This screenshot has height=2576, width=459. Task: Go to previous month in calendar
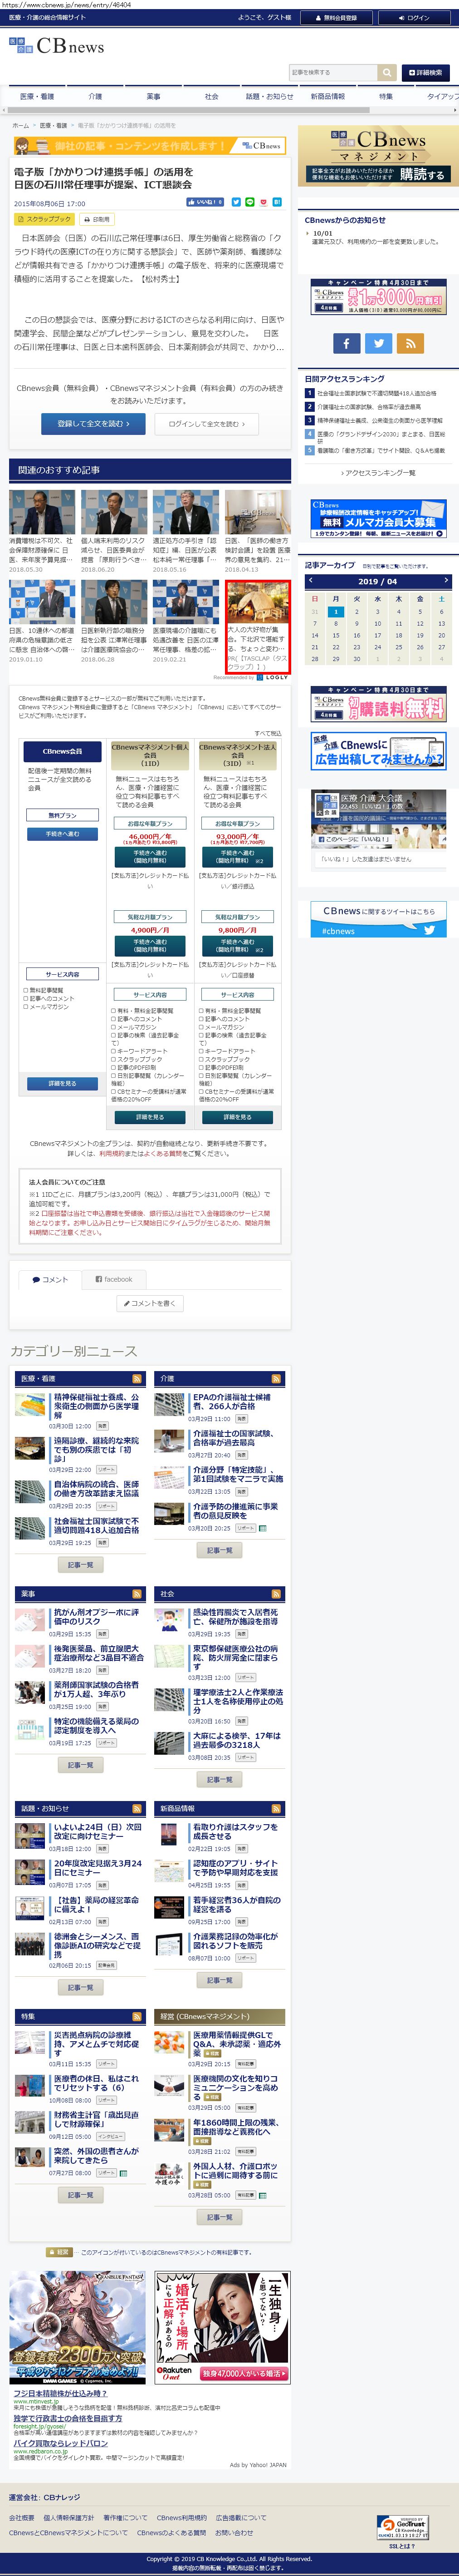pos(311,580)
